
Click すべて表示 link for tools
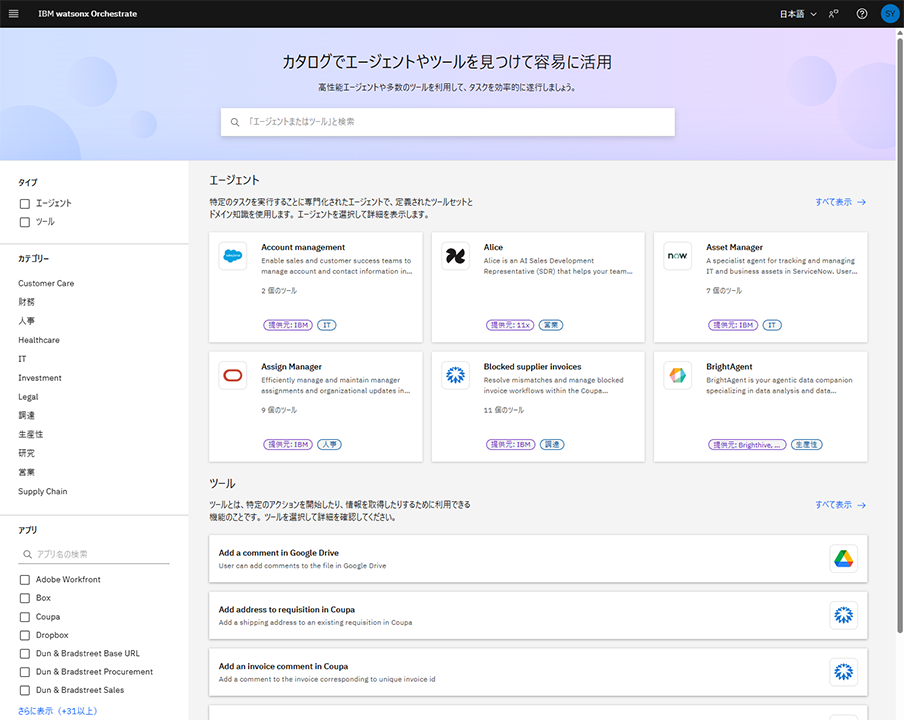[840, 505]
